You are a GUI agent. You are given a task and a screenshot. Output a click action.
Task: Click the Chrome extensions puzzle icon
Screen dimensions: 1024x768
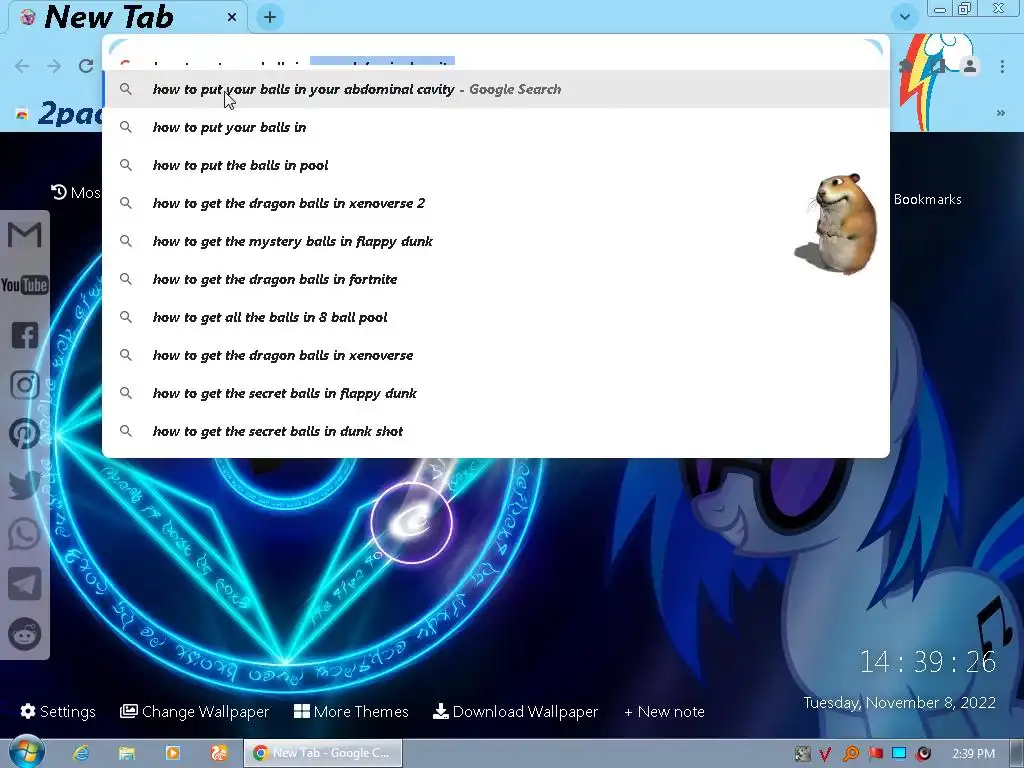coord(905,66)
